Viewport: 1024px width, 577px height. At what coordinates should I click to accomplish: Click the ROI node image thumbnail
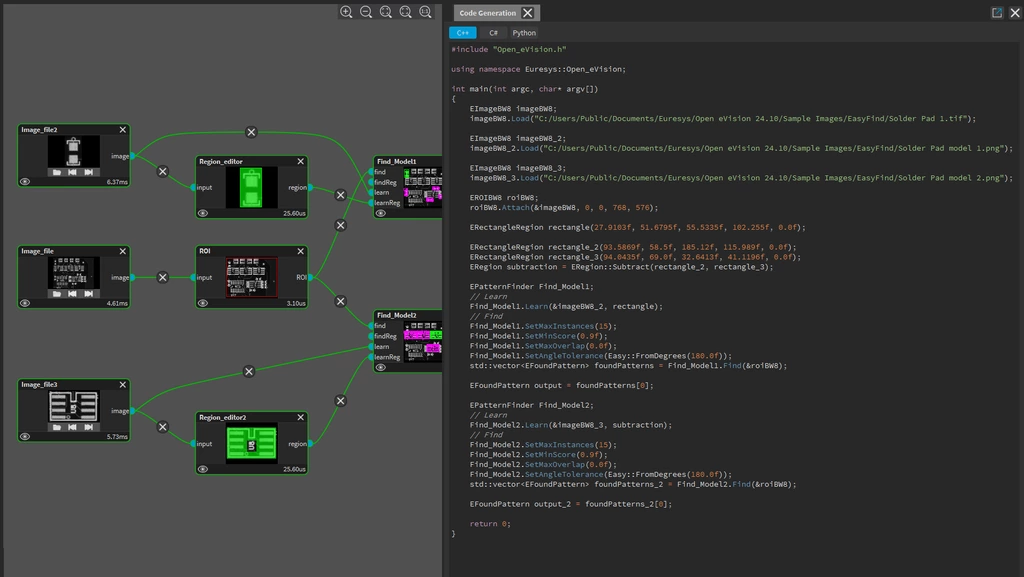pos(251,277)
